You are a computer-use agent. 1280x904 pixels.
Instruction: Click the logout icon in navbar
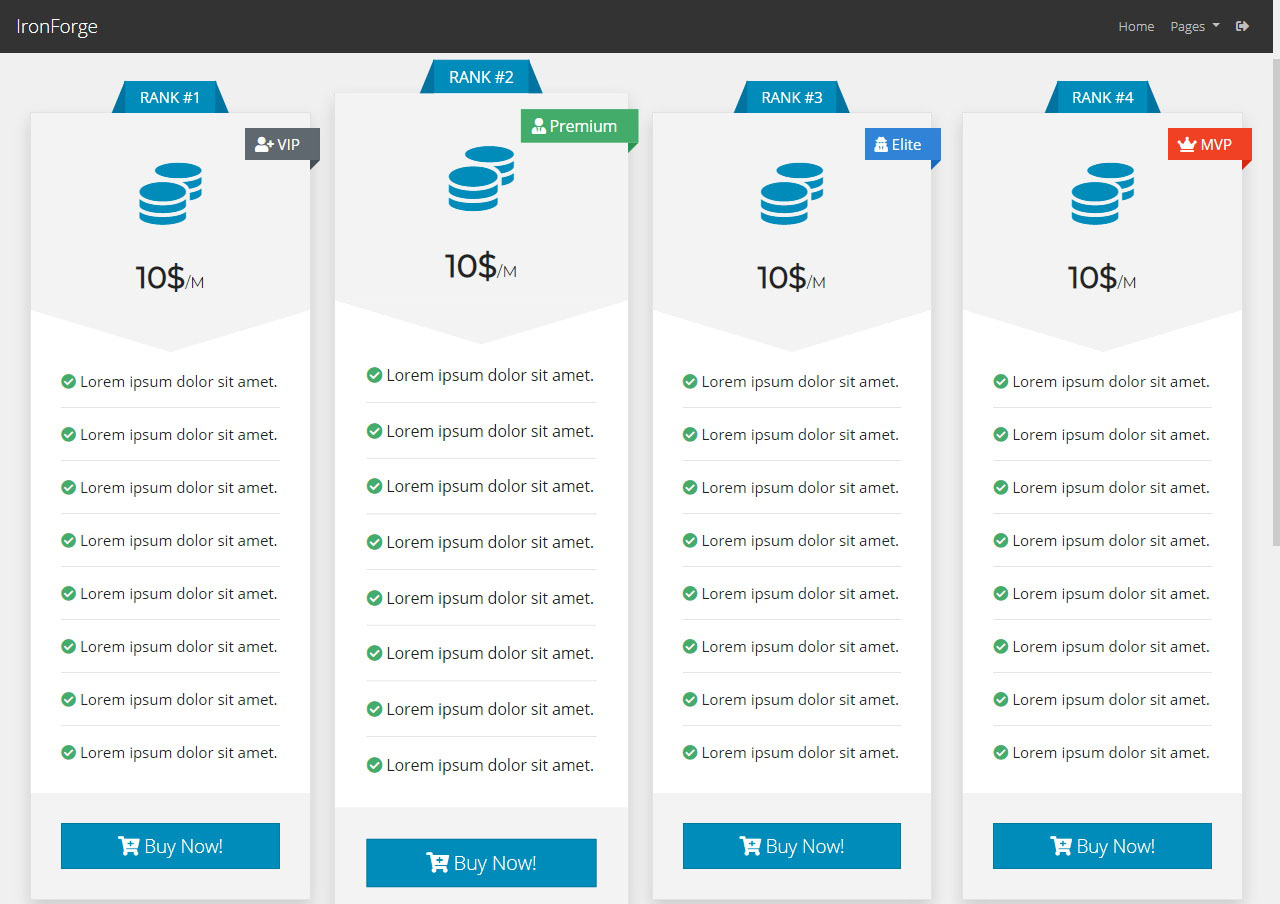tap(1242, 26)
